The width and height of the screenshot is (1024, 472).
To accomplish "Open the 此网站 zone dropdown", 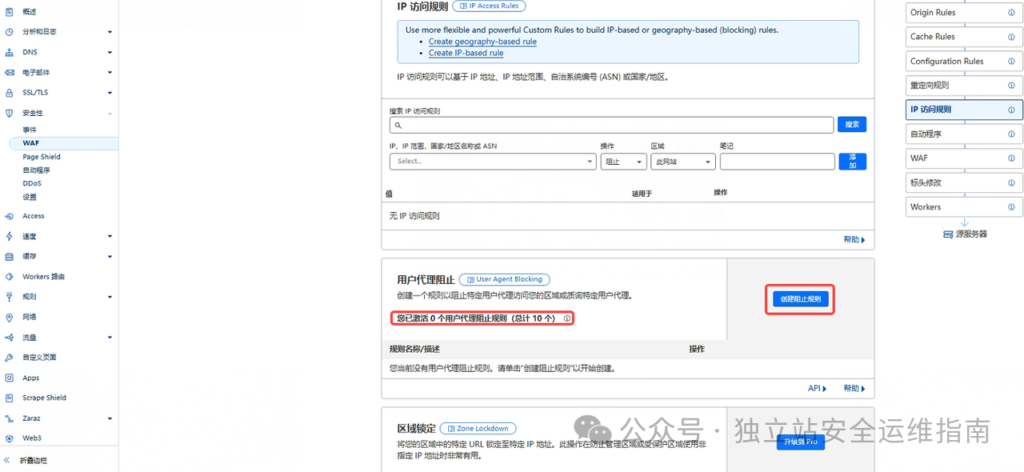I will click(x=683, y=161).
